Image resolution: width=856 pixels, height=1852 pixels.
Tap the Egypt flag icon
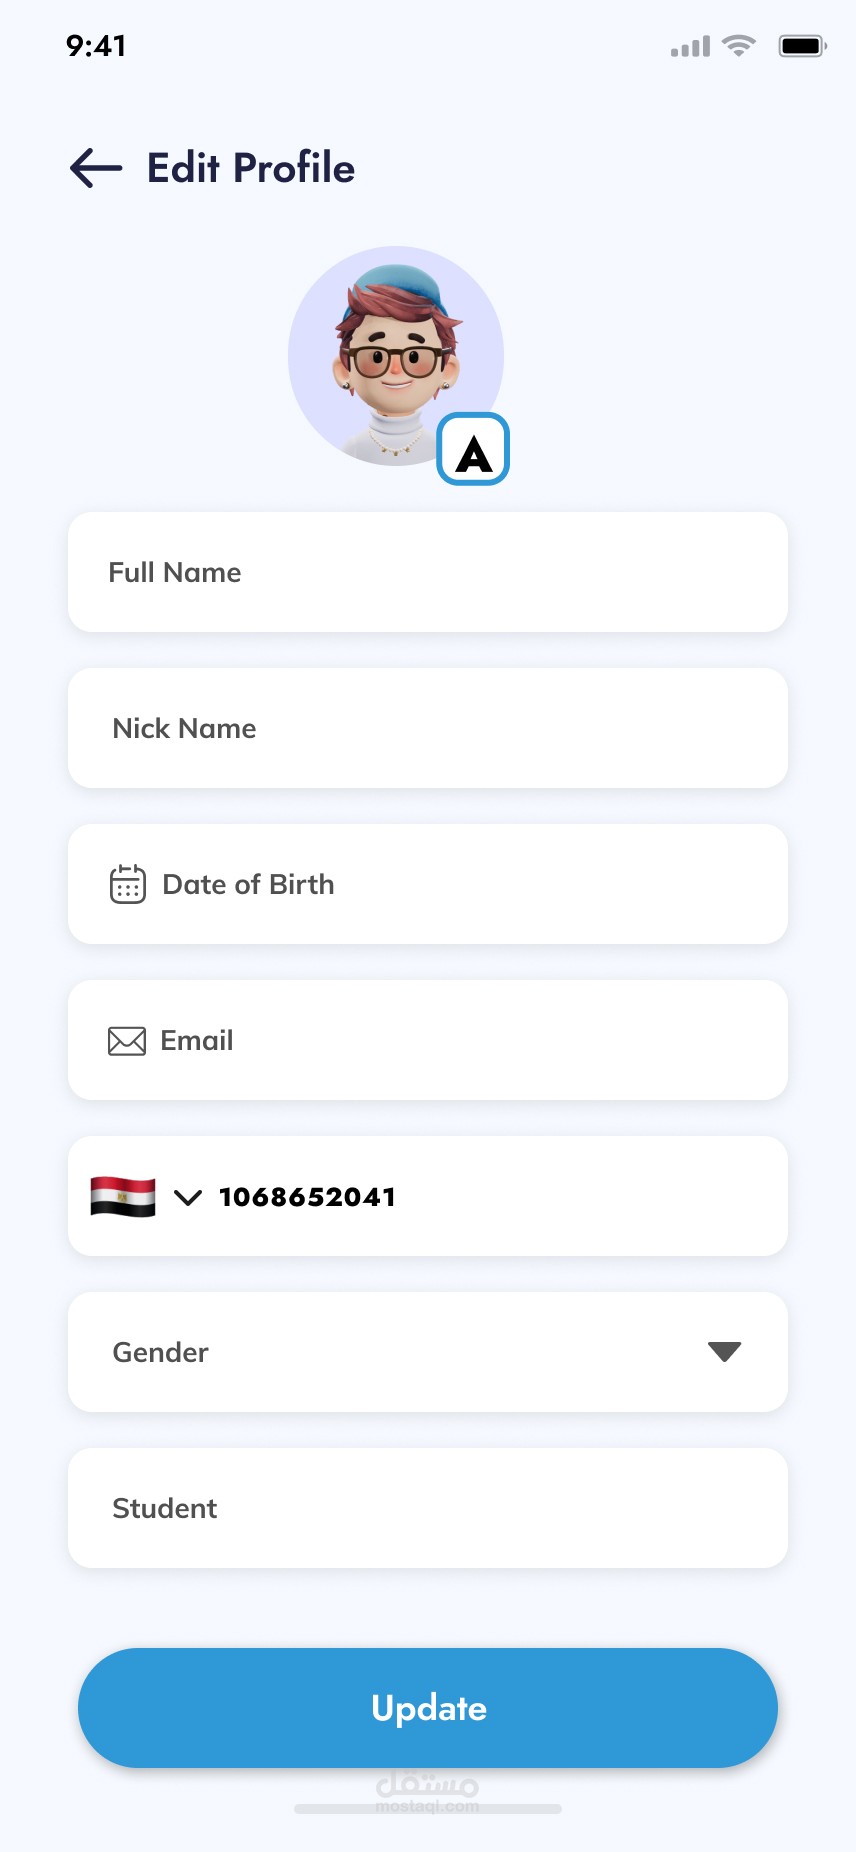(x=123, y=1197)
